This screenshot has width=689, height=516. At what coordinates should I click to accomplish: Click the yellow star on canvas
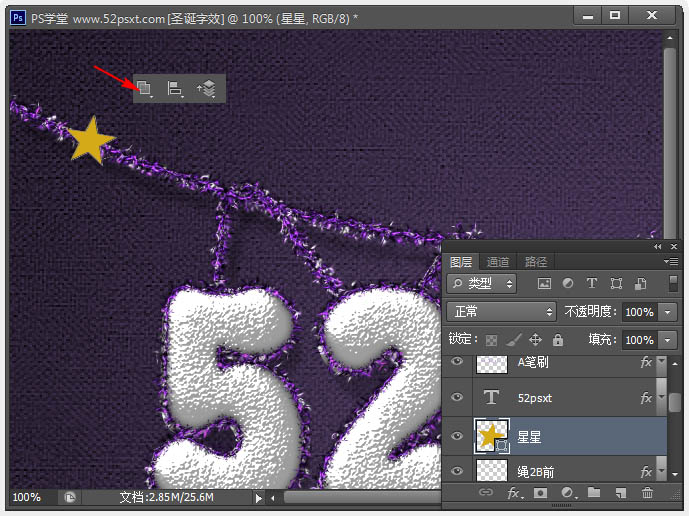91,141
